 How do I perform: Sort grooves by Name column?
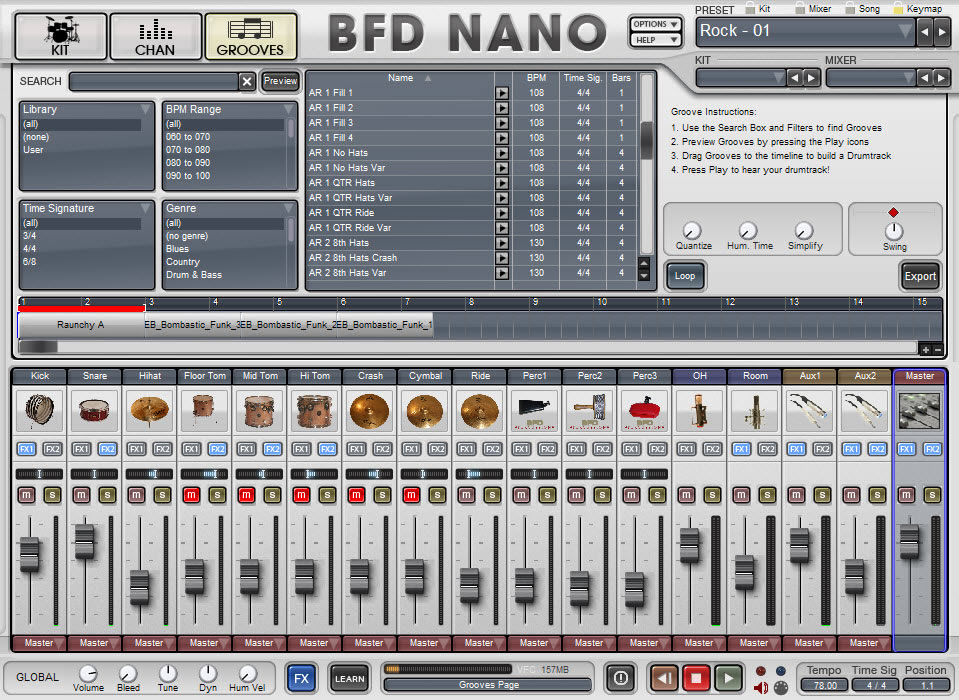[x=400, y=78]
